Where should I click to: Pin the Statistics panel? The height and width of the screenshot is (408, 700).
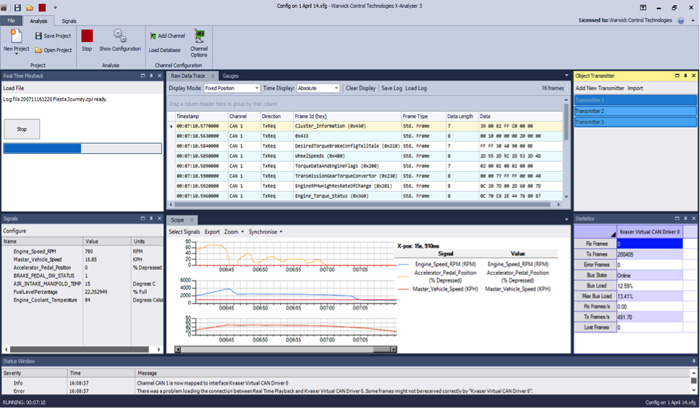(x=685, y=219)
